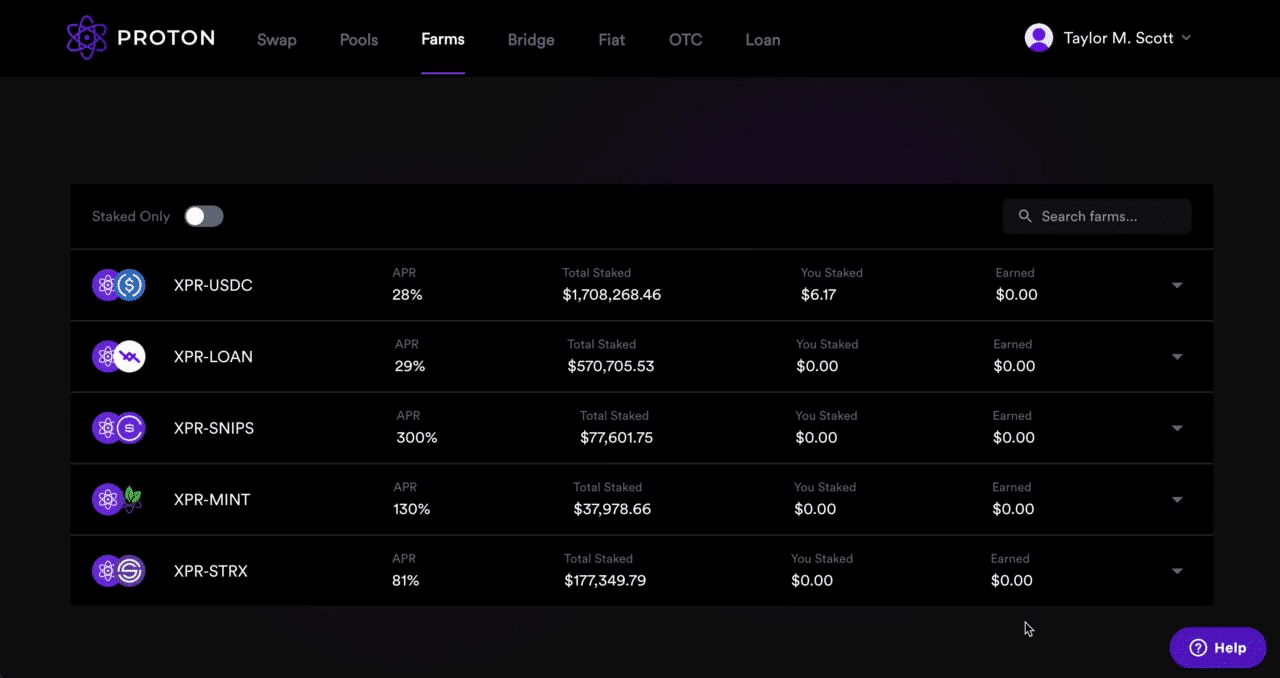1280x678 pixels.
Task: Go to the Swap tab
Action: point(277,40)
